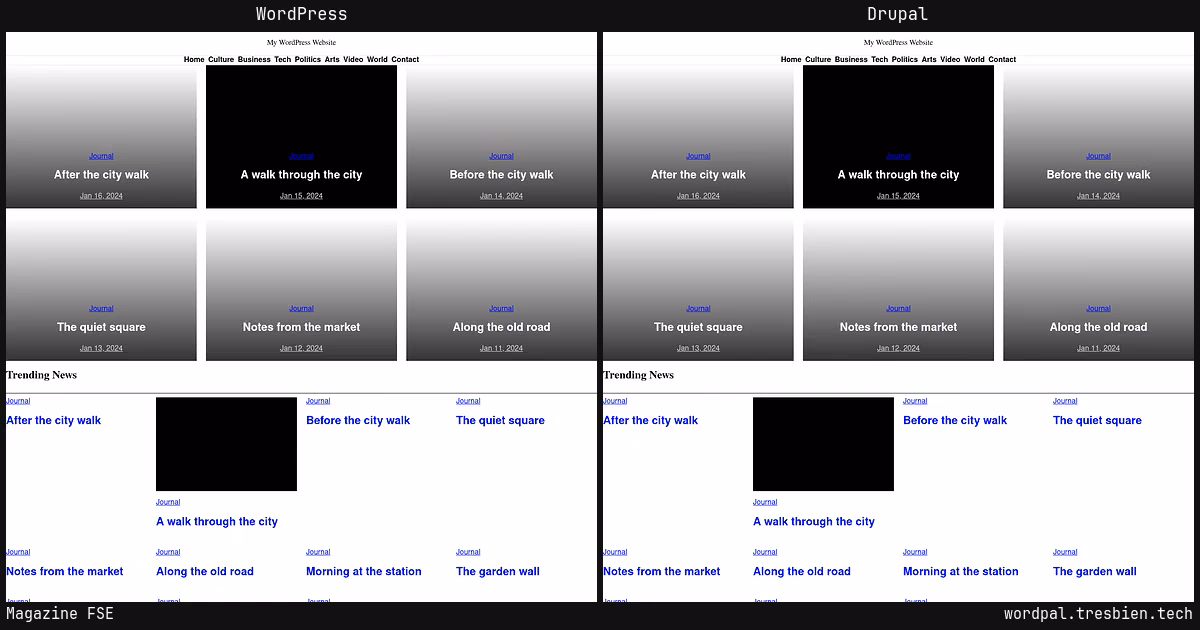This screenshot has height=630, width=1200.
Task: Open Video menu item in Drupal pane
Action: pyautogui.click(x=950, y=60)
